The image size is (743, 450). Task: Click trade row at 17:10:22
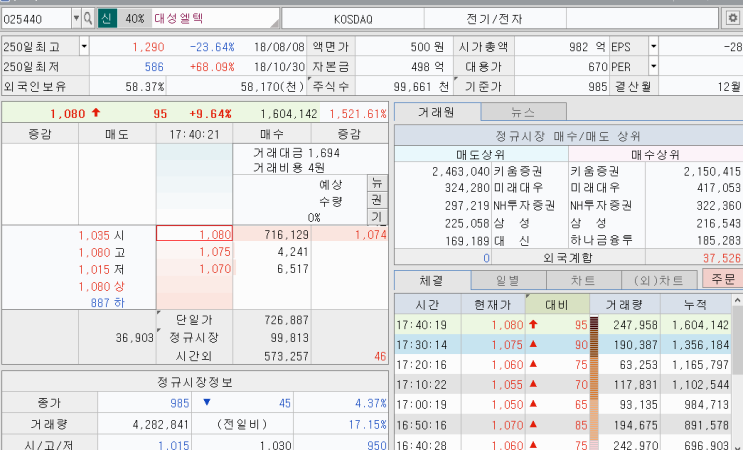click(563, 384)
